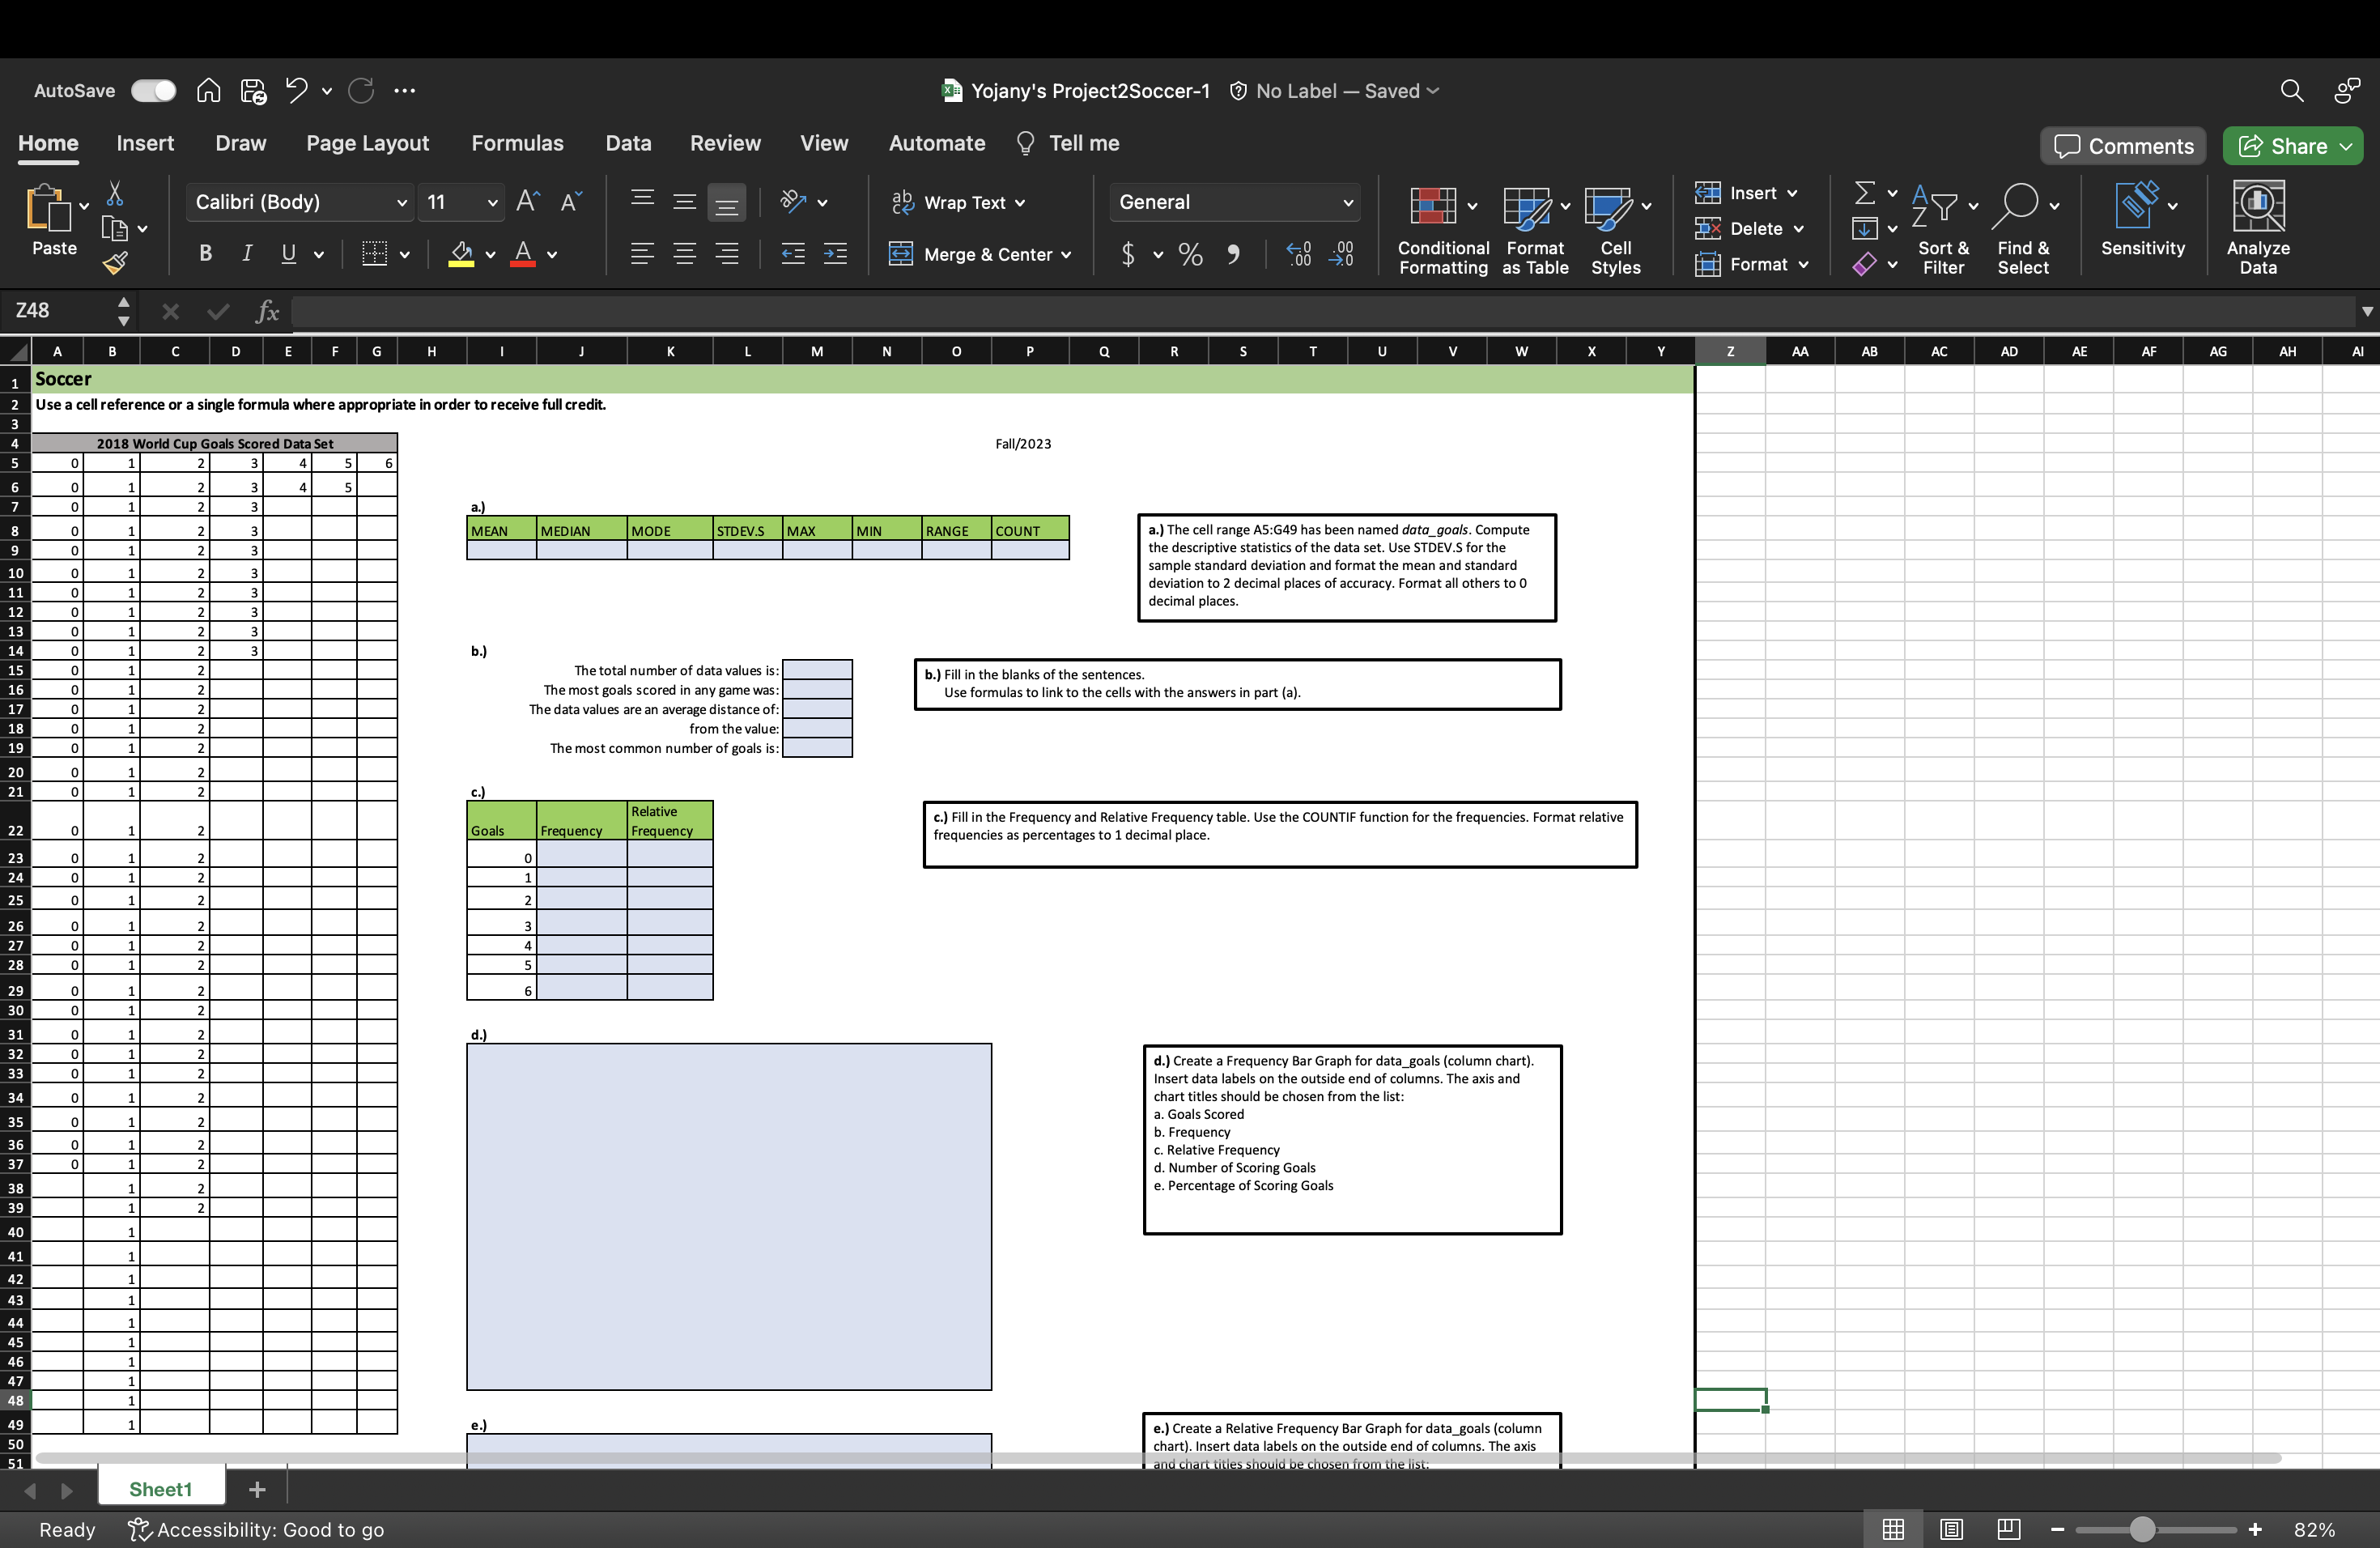The width and height of the screenshot is (2380, 1548).
Task: Toggle Bold formatting
Action: 205,254
